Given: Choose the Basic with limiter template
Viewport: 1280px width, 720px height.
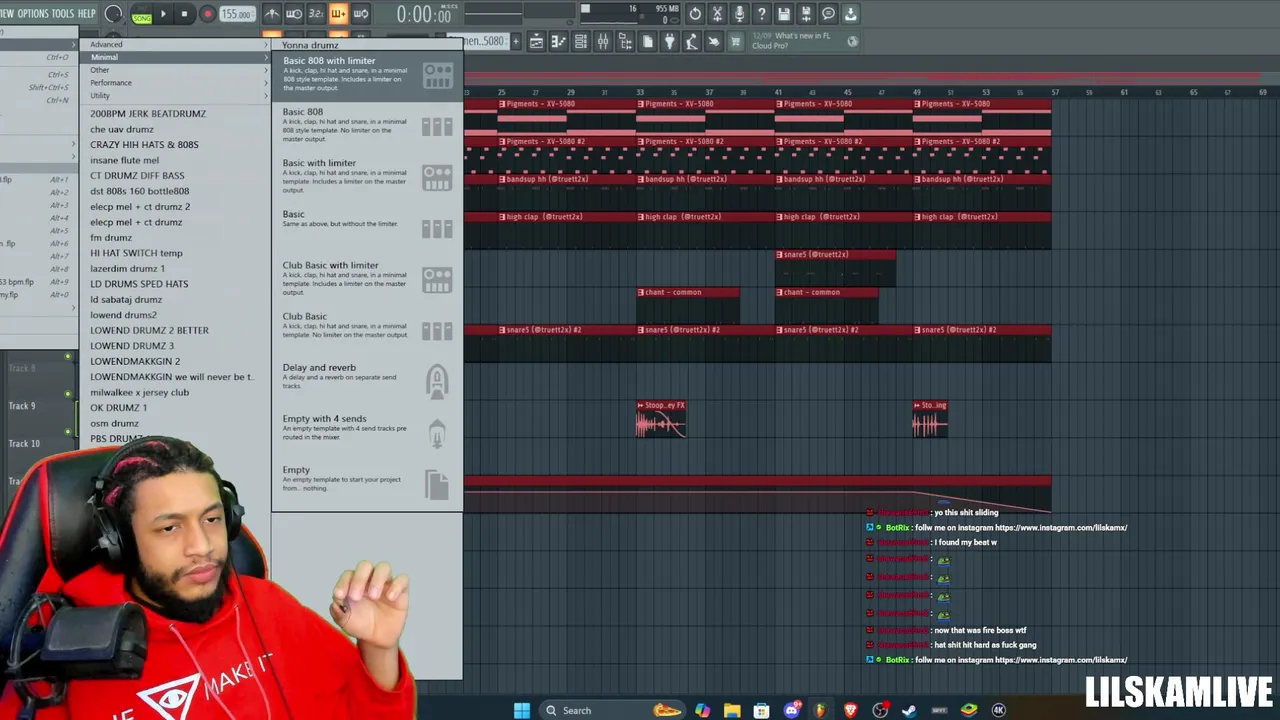Looking at the screenshot, I should coord(367,177).
